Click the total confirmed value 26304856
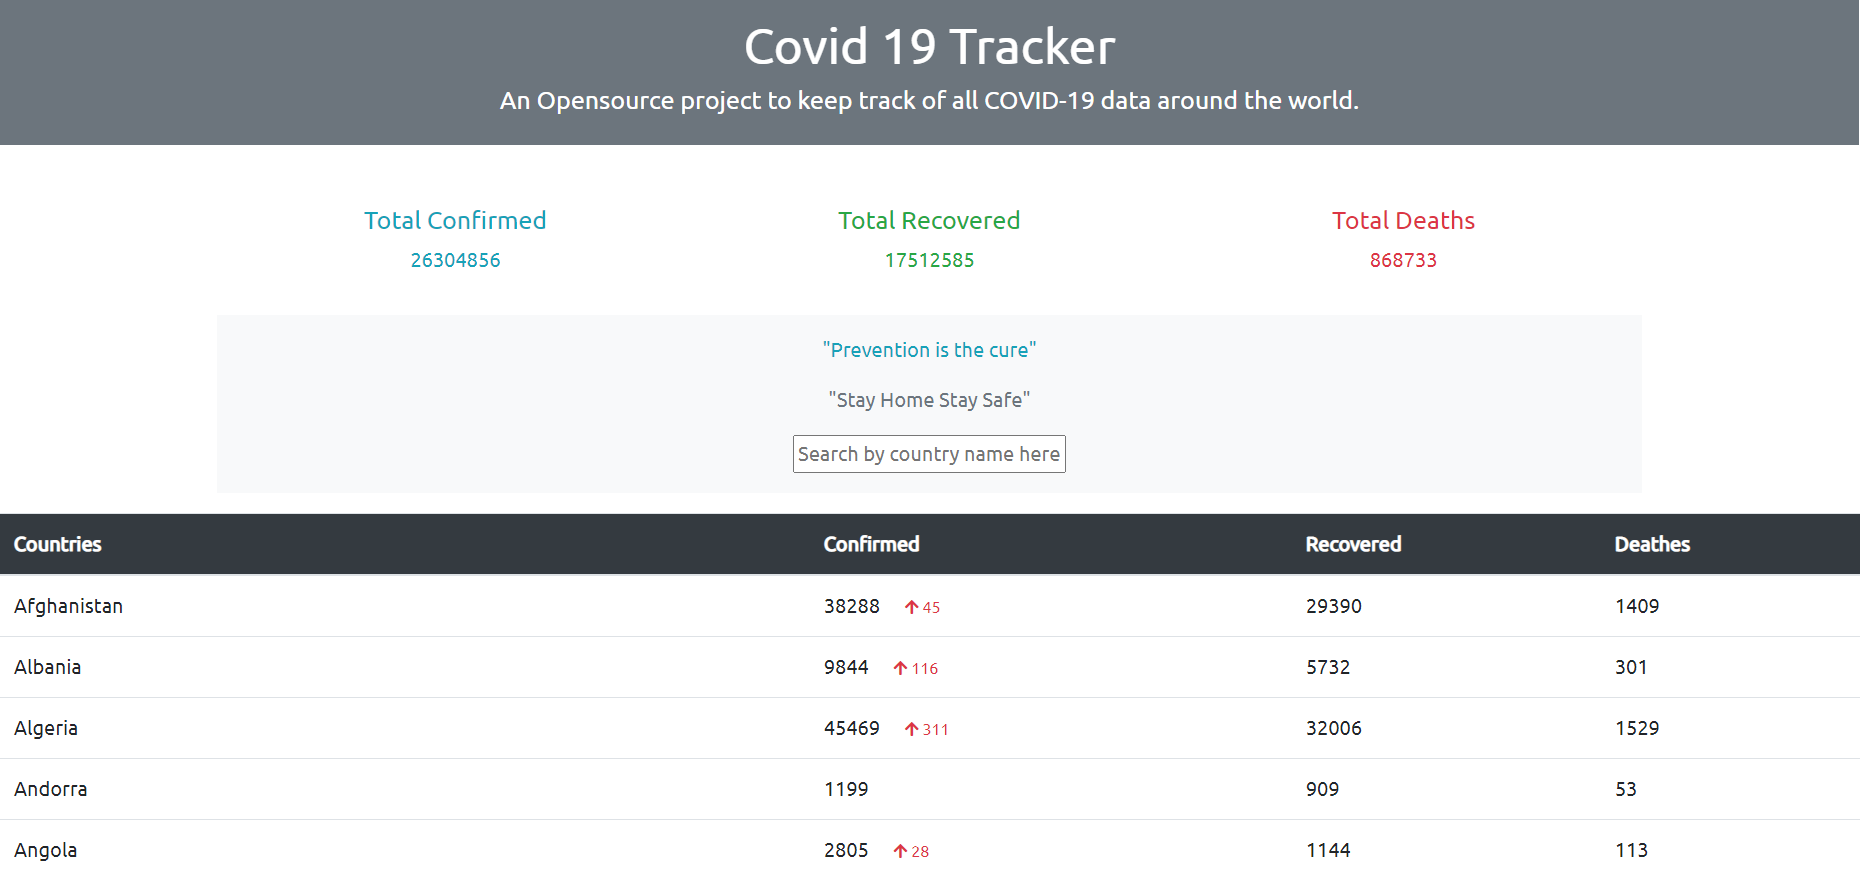The height and width of the screenshot is (874, 1860). (455, 260)
